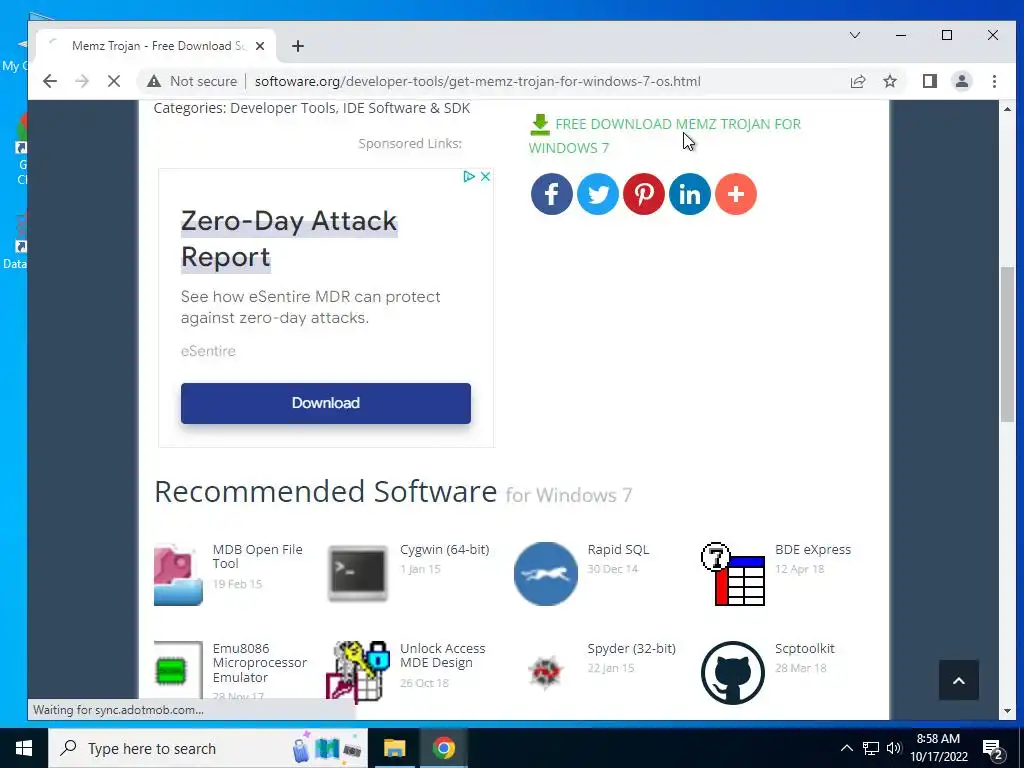Click Not secure warning icon
This screenshot has height=768, width=1024.
coord(153,81)
